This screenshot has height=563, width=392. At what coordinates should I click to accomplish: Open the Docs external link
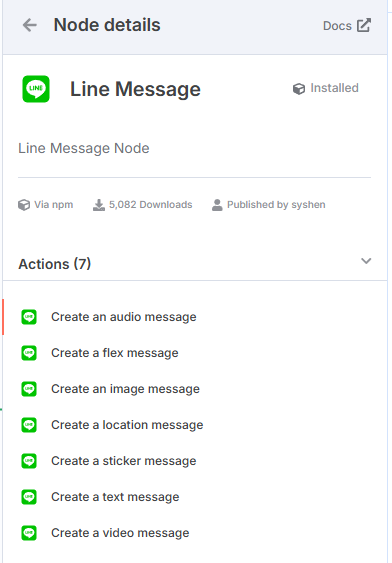tap(347, 25)
